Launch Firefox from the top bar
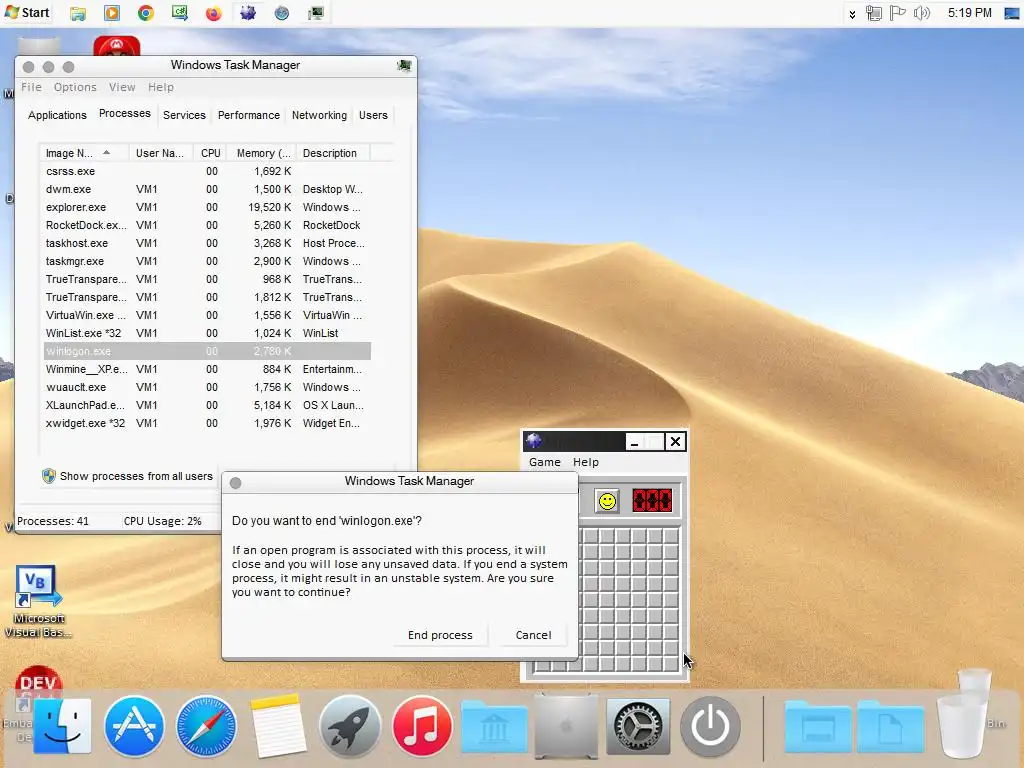1024x768 pixels. point(214,13)
